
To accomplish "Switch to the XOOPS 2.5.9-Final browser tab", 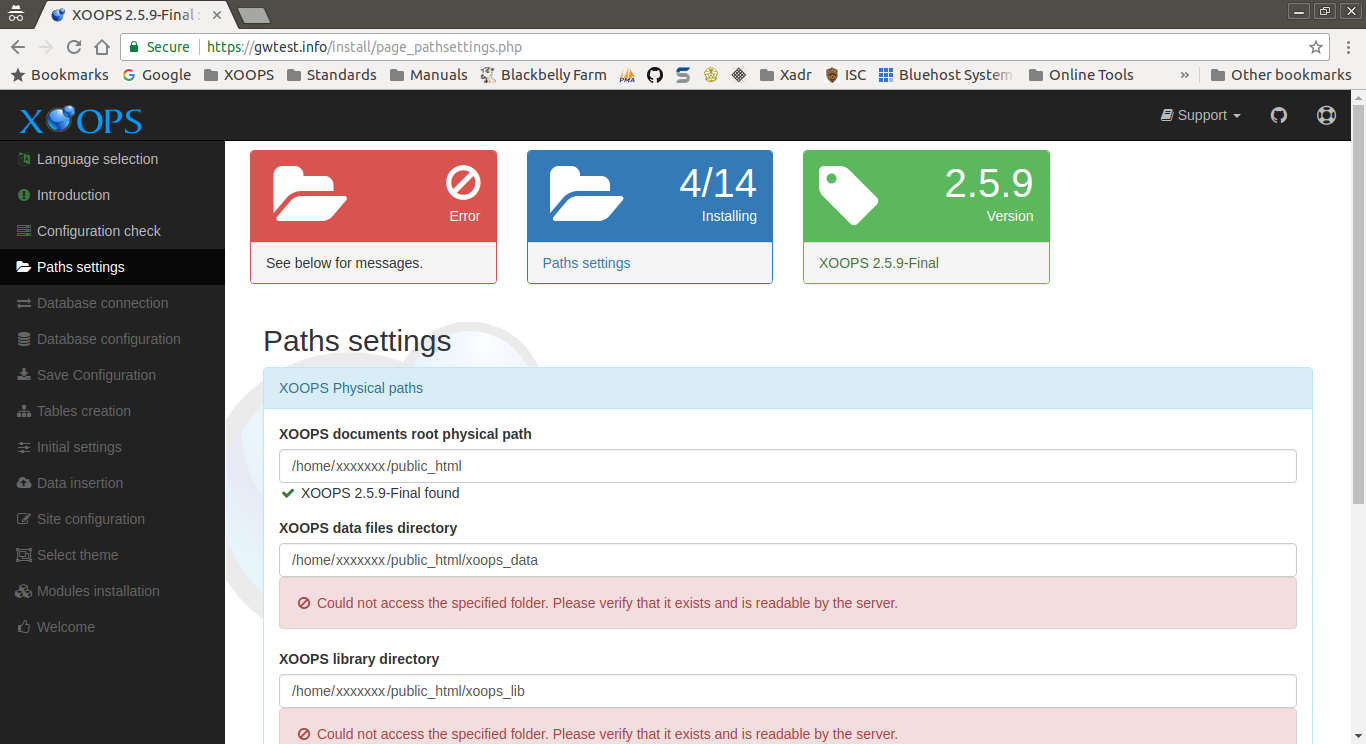I will coord(115,14).
